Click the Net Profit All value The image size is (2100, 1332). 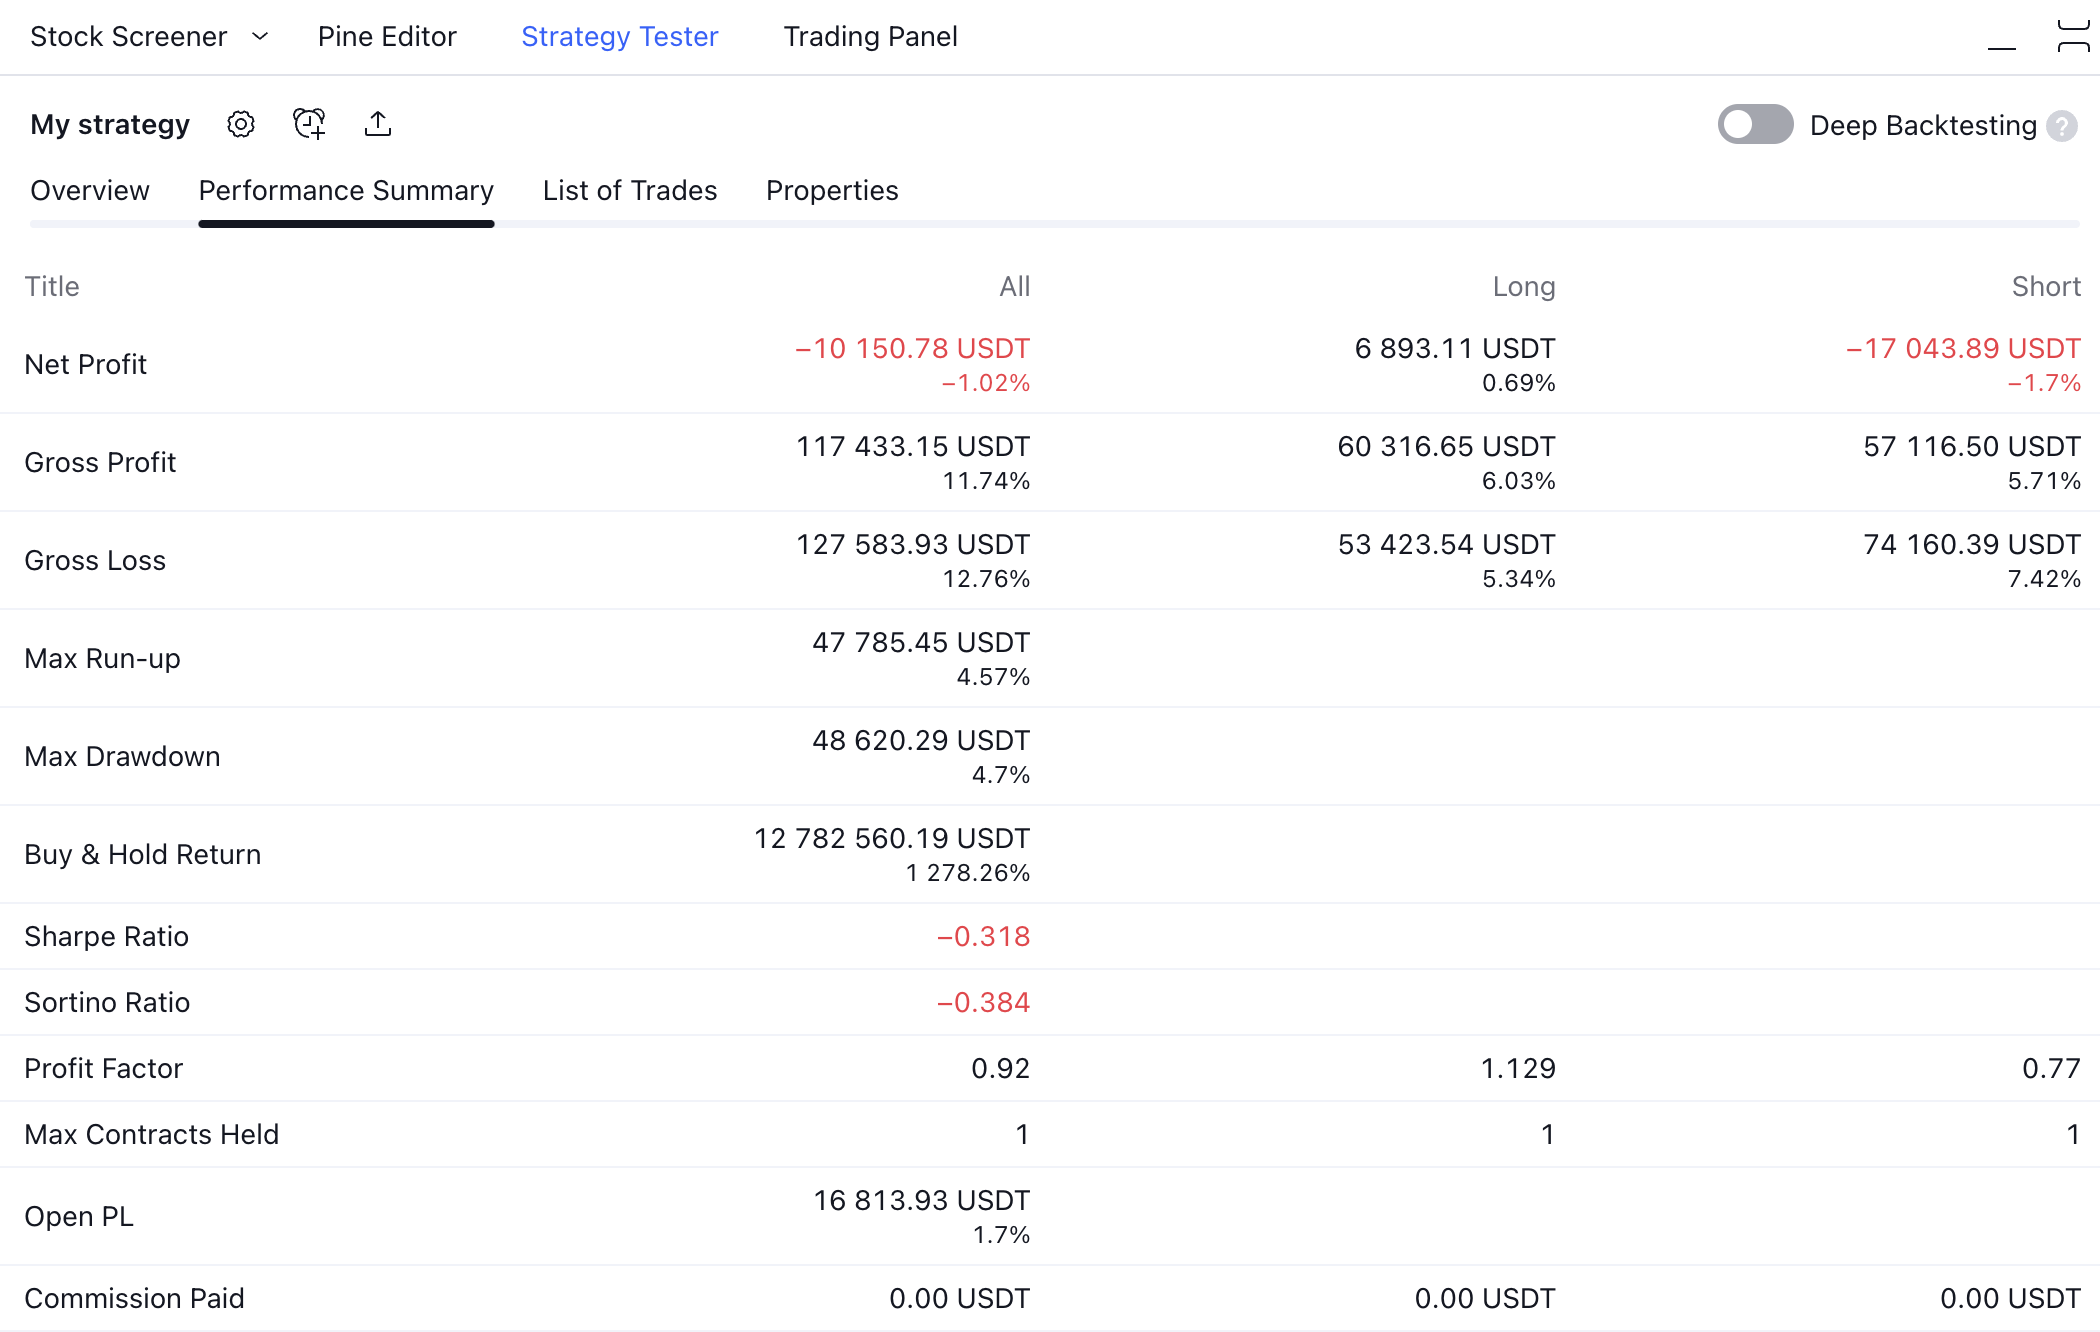pyautogui.click(x=912, y=349)
